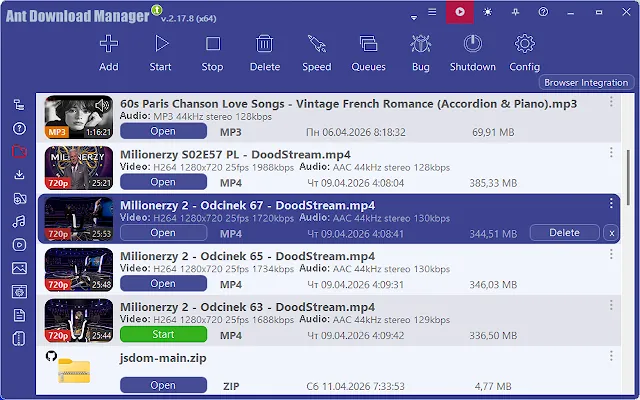Select the red folder sidebar icon
Image resolution: width=640 pixels, height=400 pixels.
(x=19, y=151)
